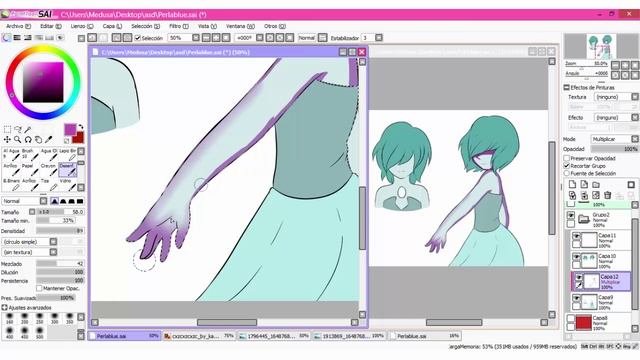This screenshot has height=360, width=640.
Task: Select the zoom magnifier tool
Action: 18,140
